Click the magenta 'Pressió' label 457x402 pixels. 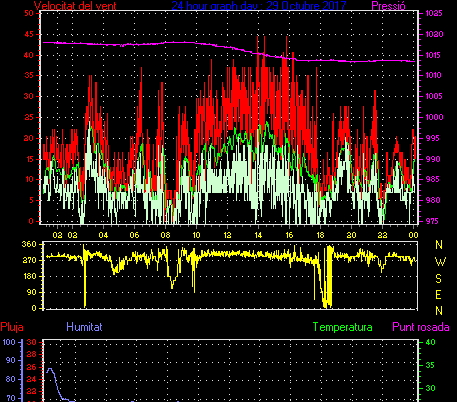[x=388, y=6]
